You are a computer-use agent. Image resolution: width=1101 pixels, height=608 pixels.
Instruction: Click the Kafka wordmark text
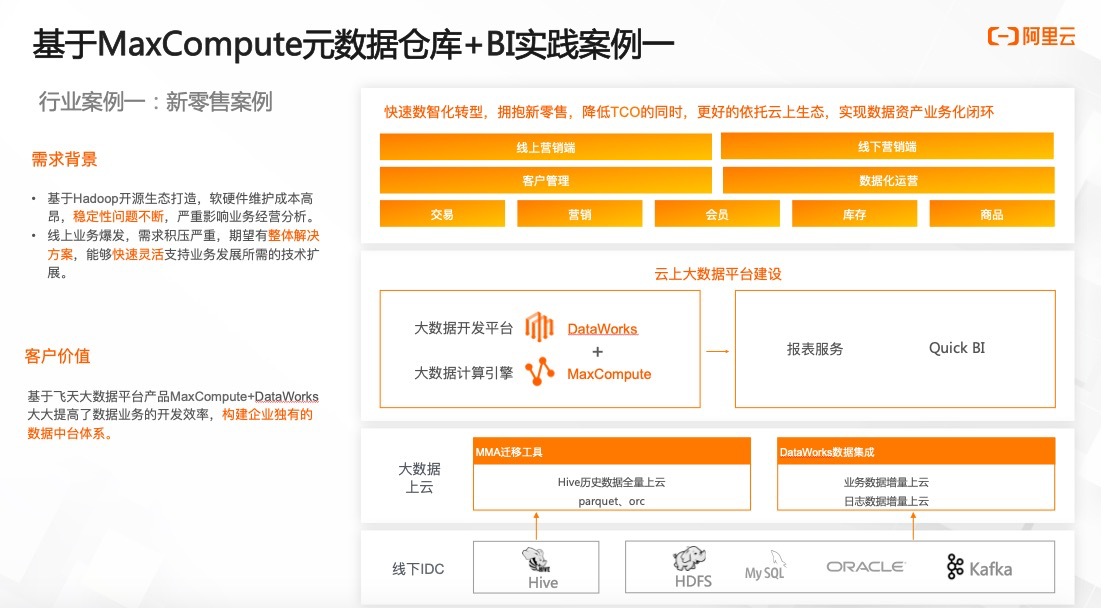(x=990, y=569)
